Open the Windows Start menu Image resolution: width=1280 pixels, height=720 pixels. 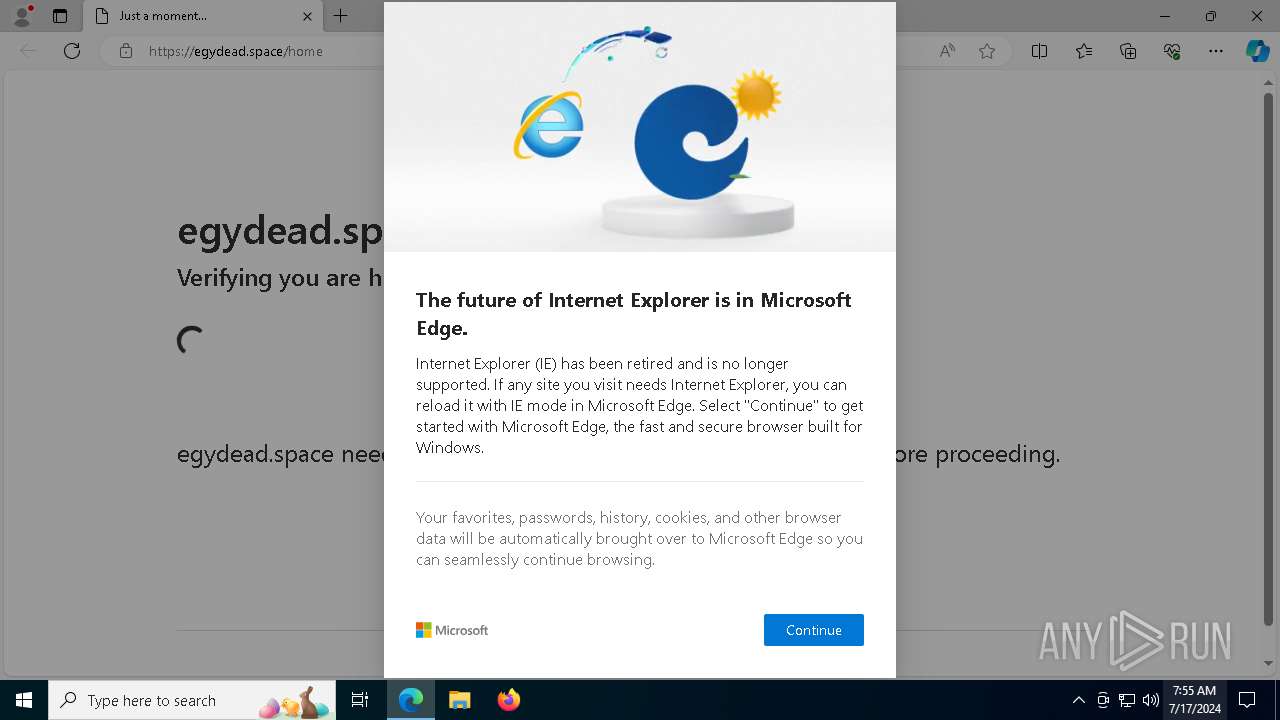pyautogui.click(x=24, y=700)
